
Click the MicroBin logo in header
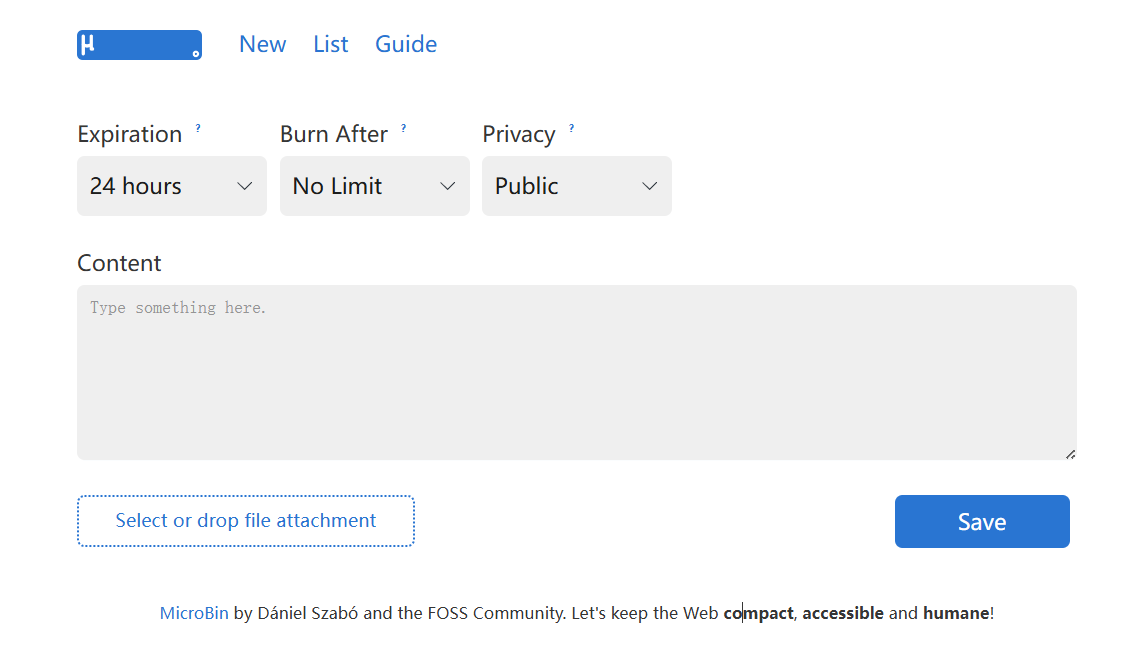[139, 45]
